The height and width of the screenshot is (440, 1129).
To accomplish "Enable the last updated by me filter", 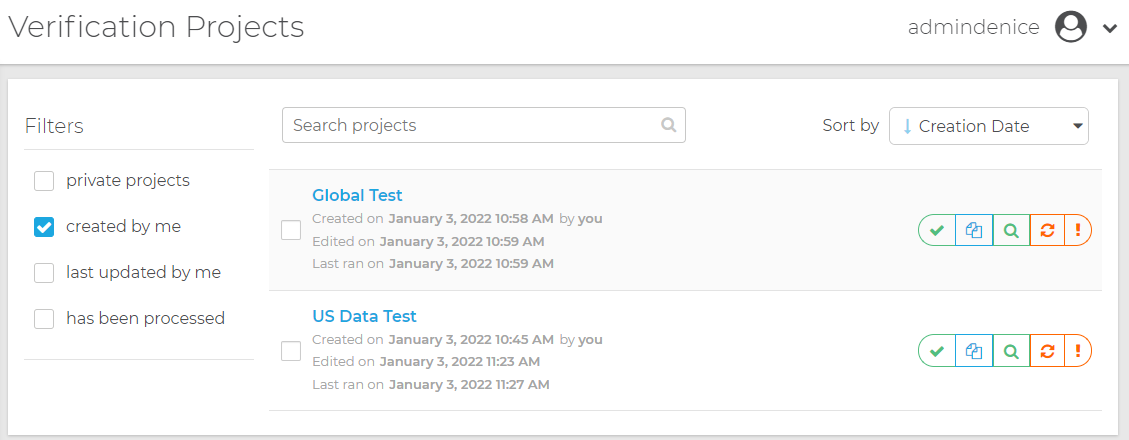I will (44, 273).
